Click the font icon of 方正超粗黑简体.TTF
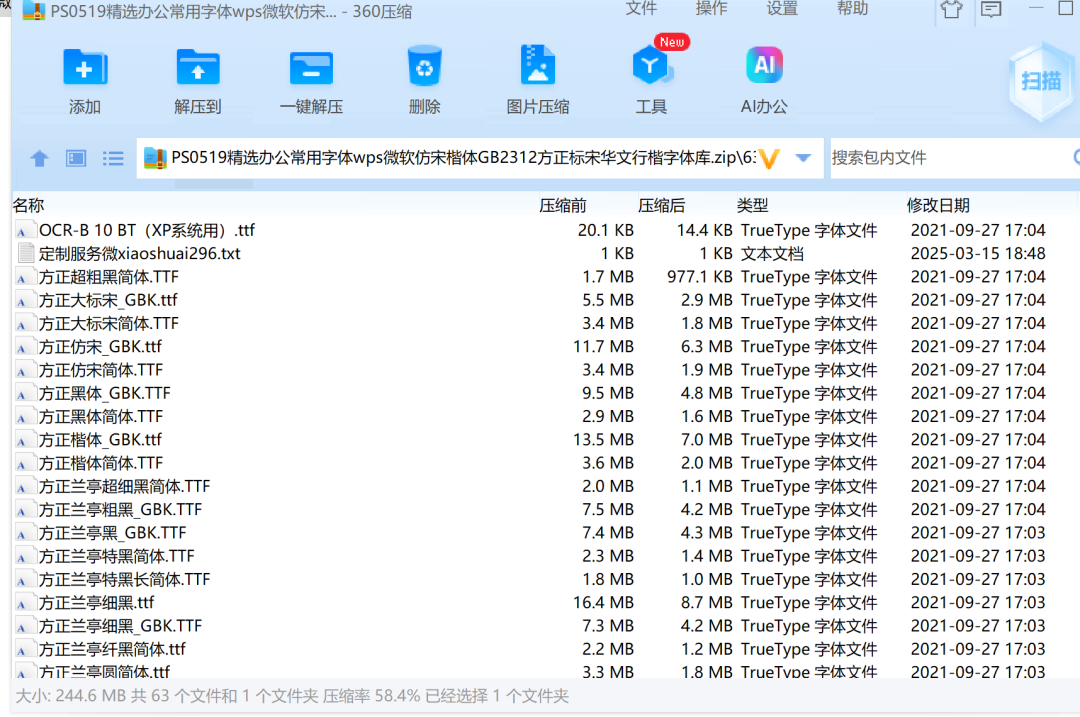The image size is (1080, 717). 23,278
